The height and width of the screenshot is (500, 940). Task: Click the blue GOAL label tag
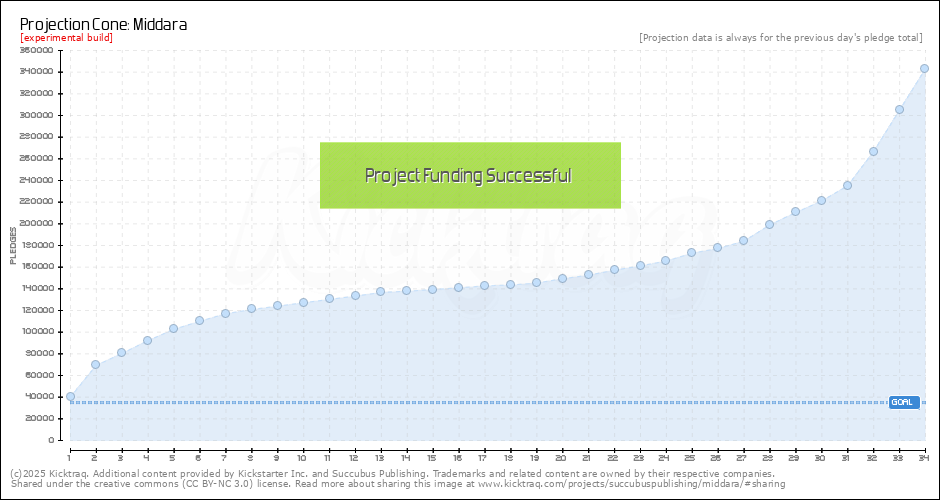[x=903, y=402]
